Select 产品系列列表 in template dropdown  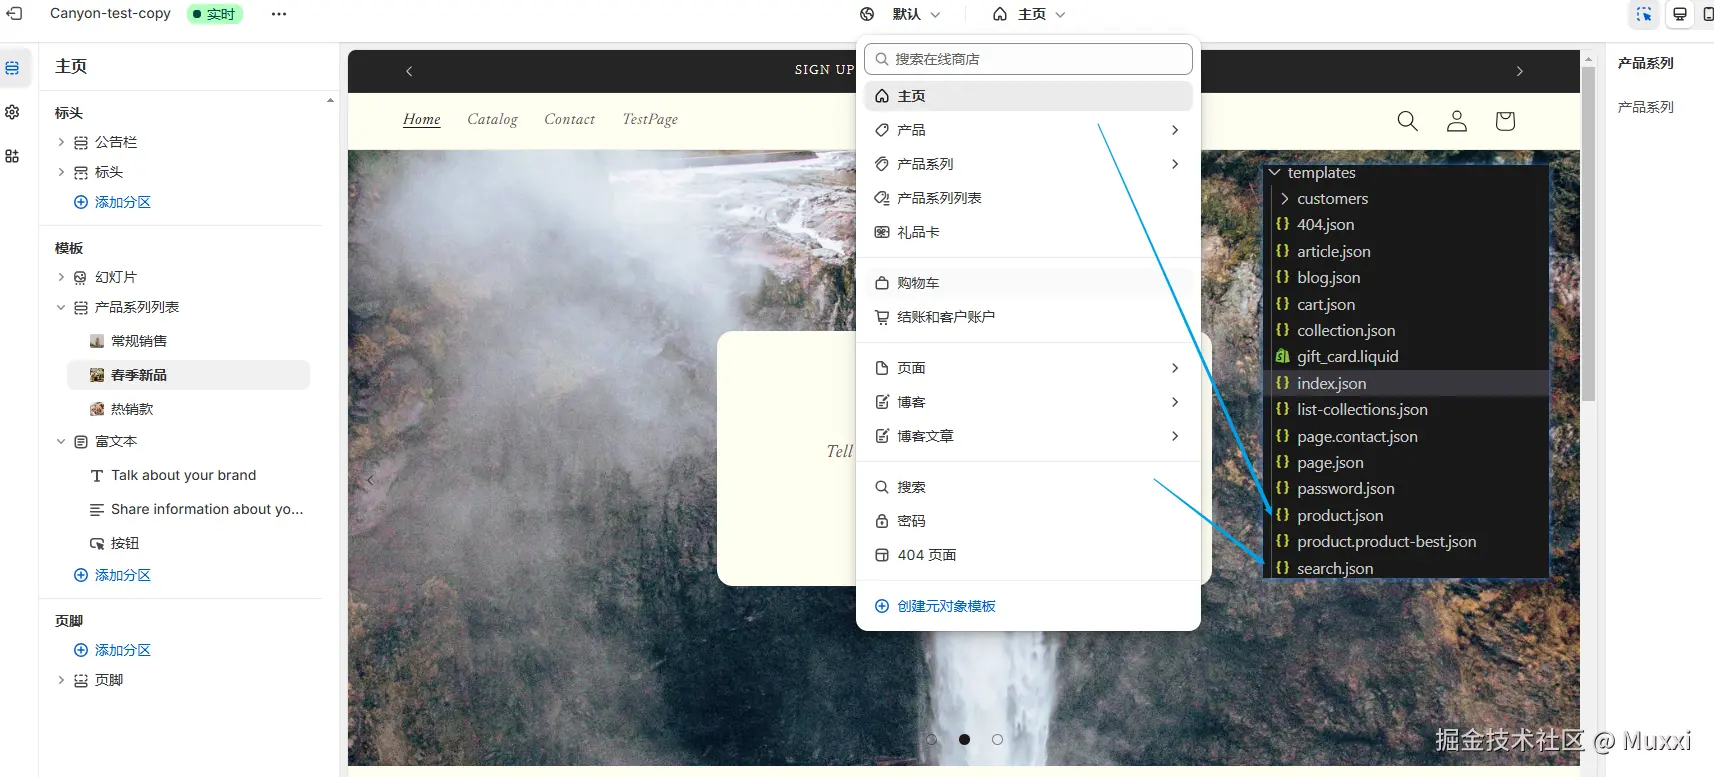1028,198
